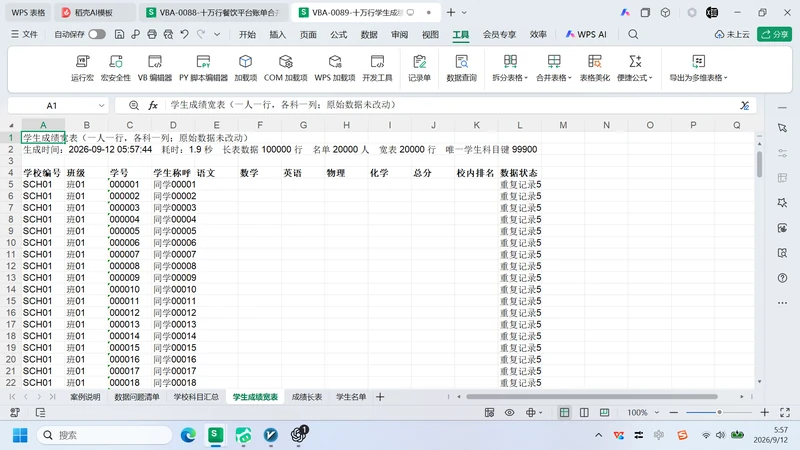Click cell containing 同学00010

174,289
